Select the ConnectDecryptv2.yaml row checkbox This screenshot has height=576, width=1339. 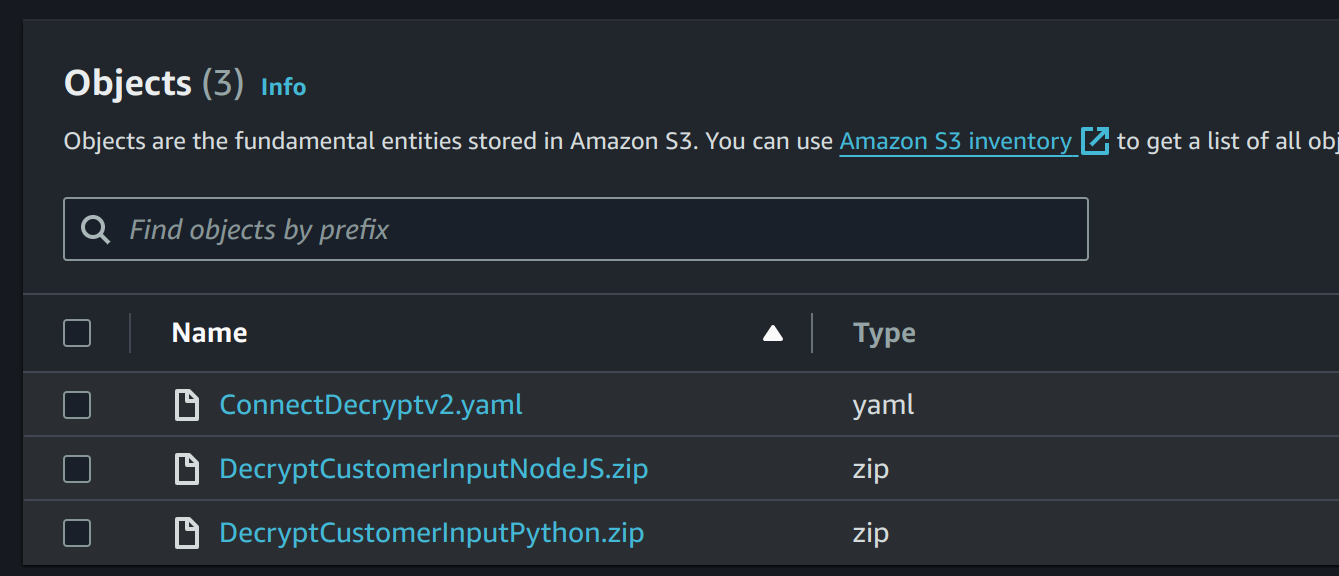[77, 405]
